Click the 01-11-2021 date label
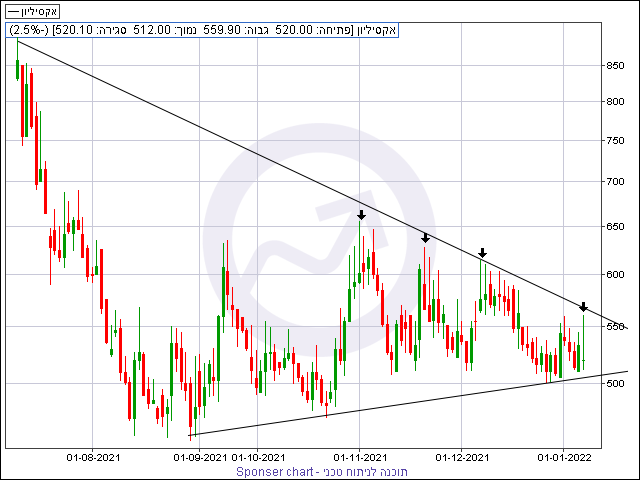This screenshot has width=640, height=480. [x=360, y=458]
